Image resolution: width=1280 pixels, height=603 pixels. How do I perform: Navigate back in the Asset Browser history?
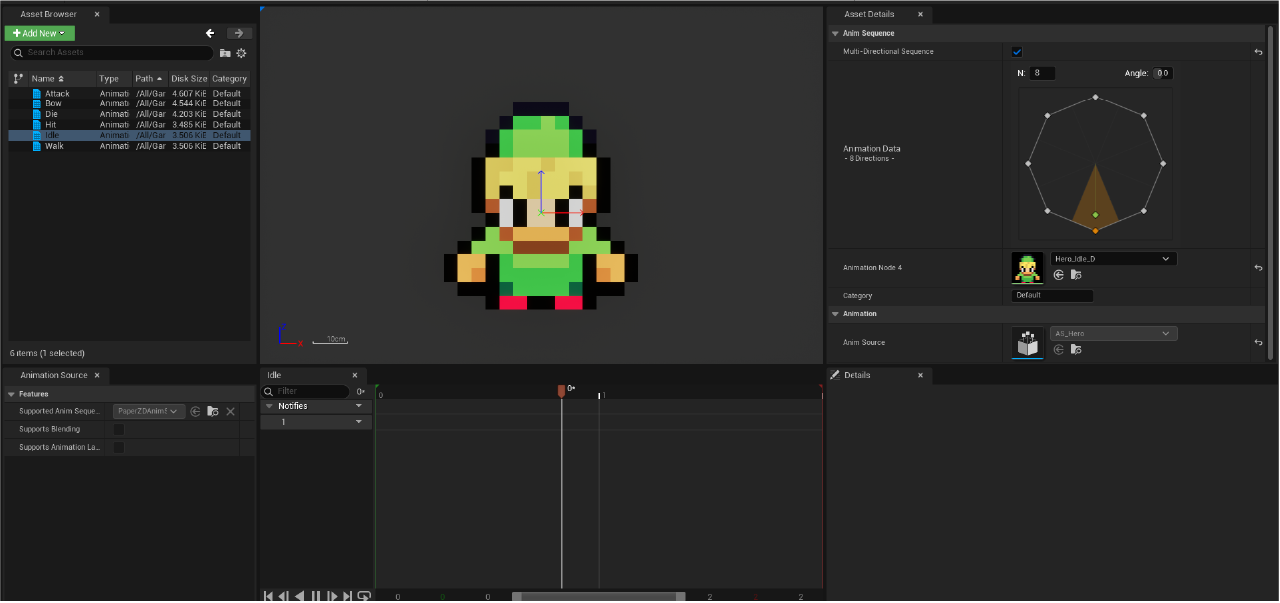click(x=210, y=33)
